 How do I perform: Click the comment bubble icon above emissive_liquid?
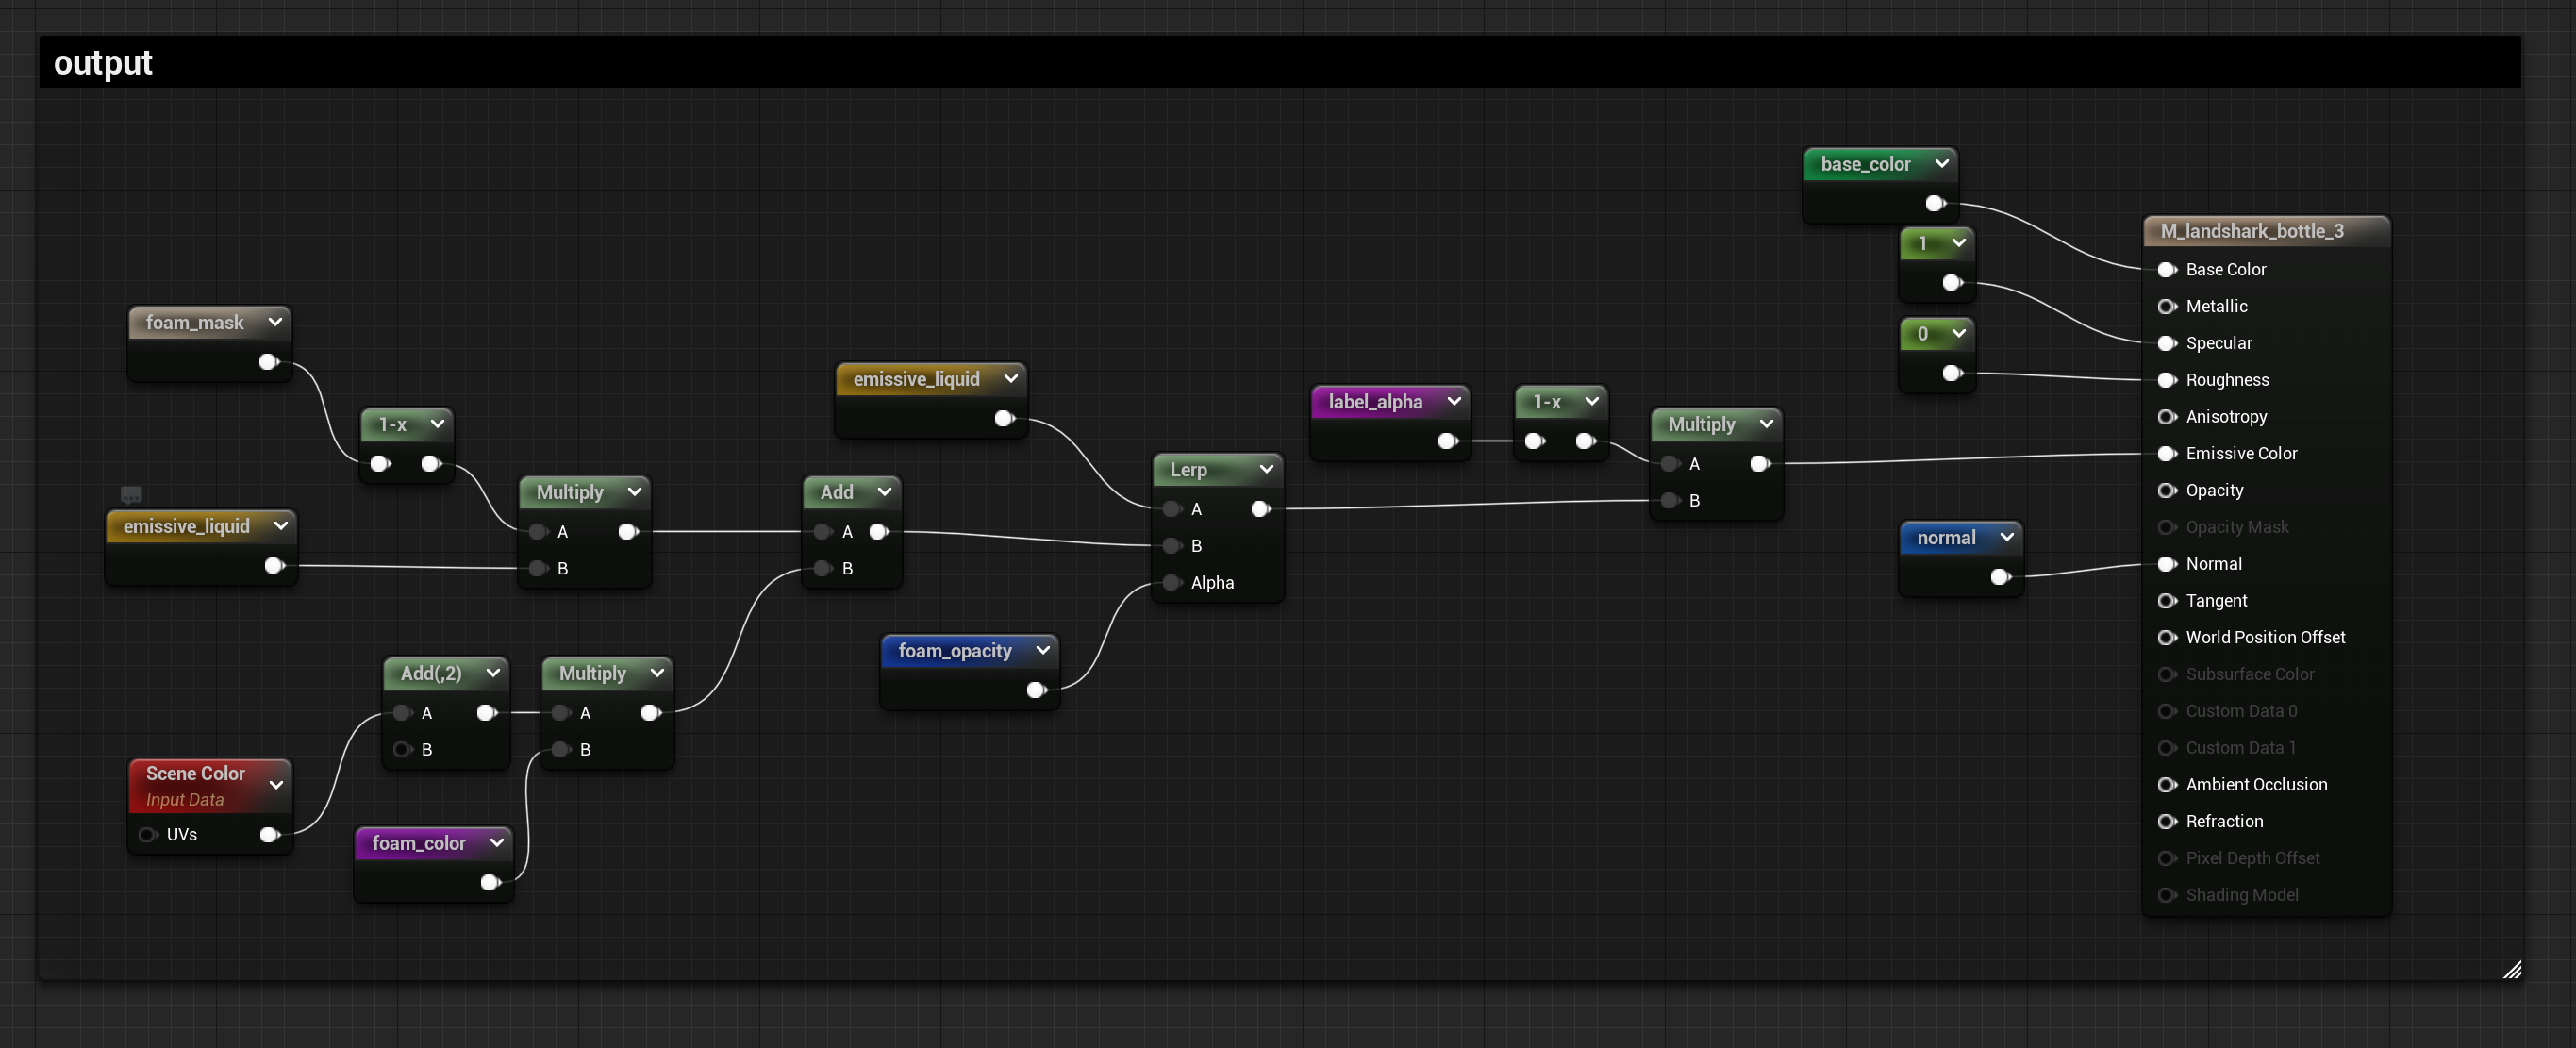click(x=131, y=494)
